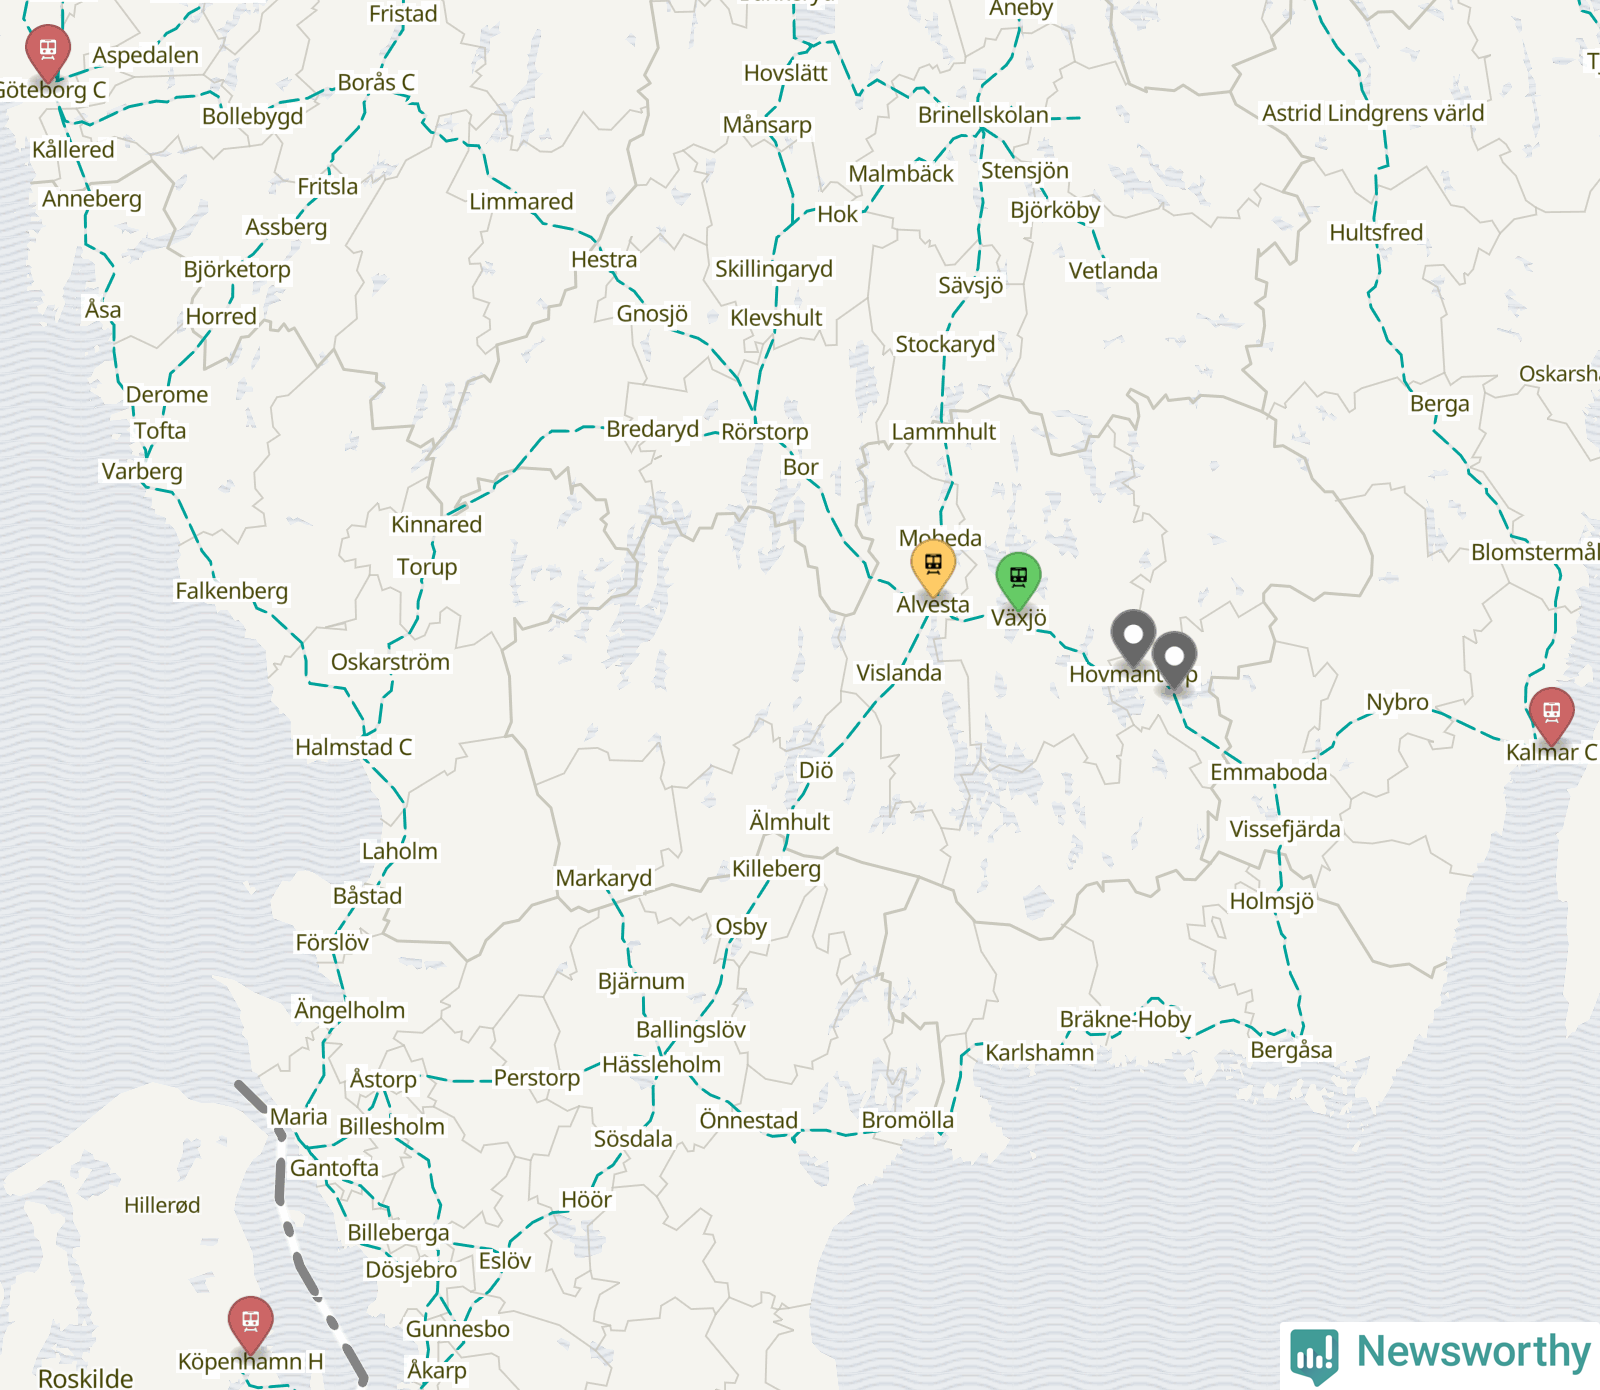Screen dimensions: 1600x1390
Task: Click the Halmstad C station label
Action: (x=353, y=747)
